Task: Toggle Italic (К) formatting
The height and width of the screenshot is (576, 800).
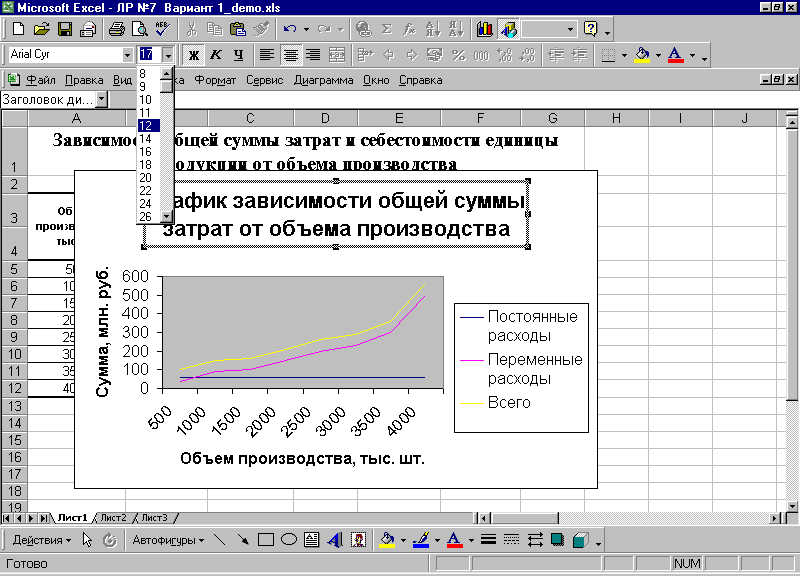Action: (x=216, y=55)
